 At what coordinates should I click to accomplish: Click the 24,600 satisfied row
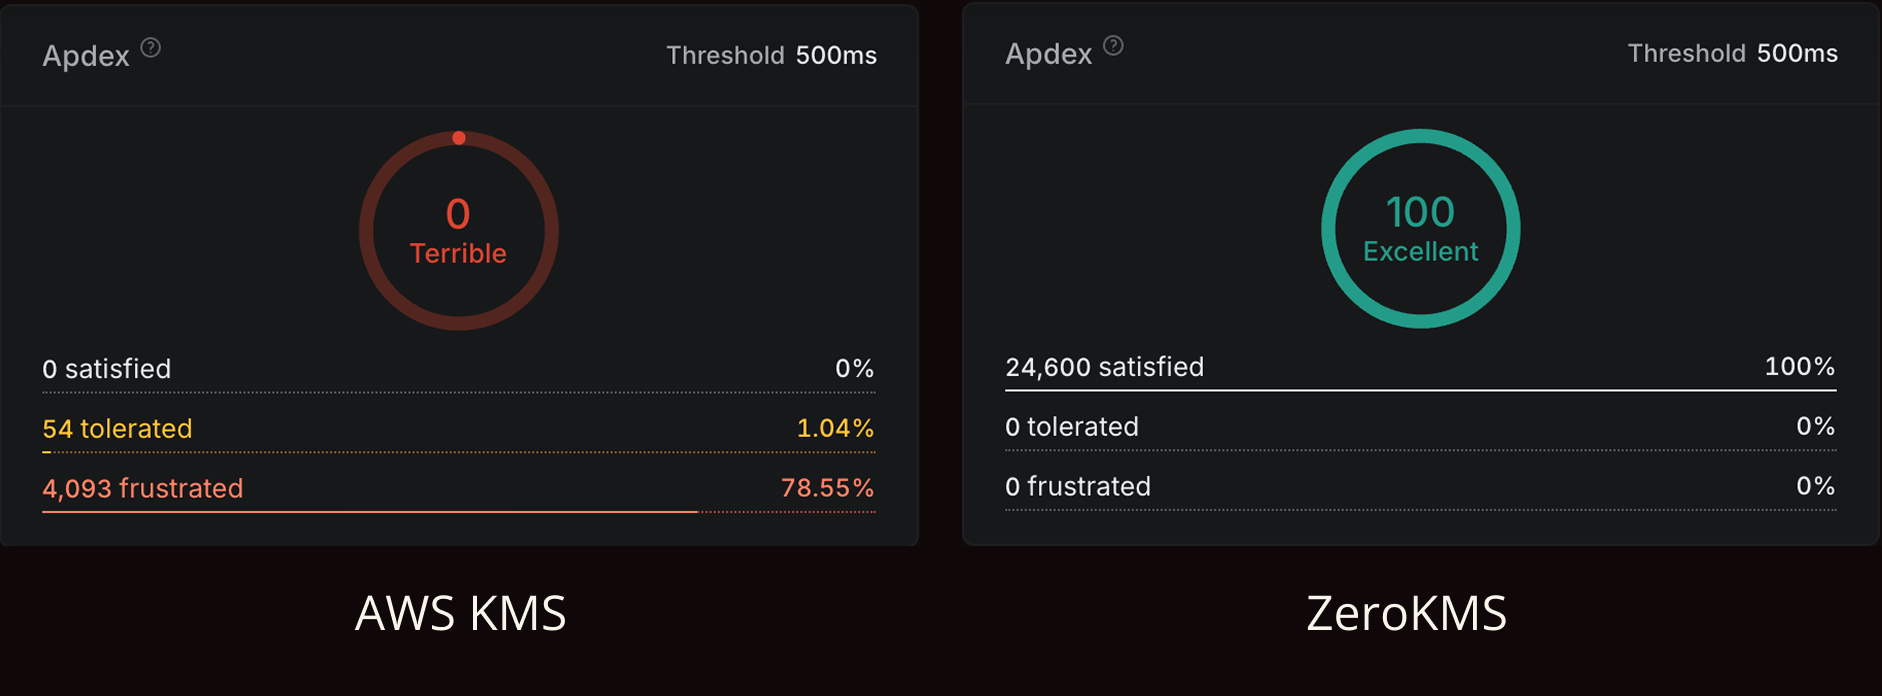point(1421,368)
